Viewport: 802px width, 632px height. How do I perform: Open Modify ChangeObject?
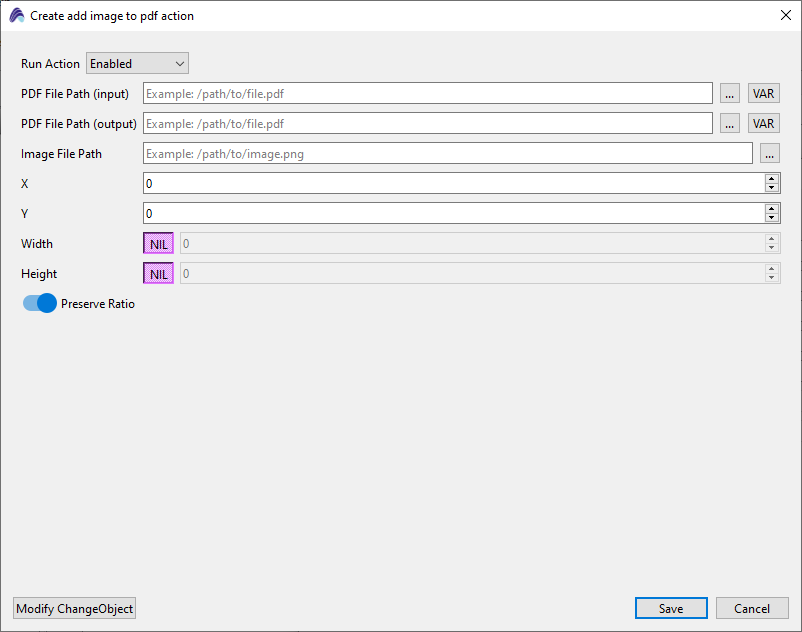pos(74,609)
